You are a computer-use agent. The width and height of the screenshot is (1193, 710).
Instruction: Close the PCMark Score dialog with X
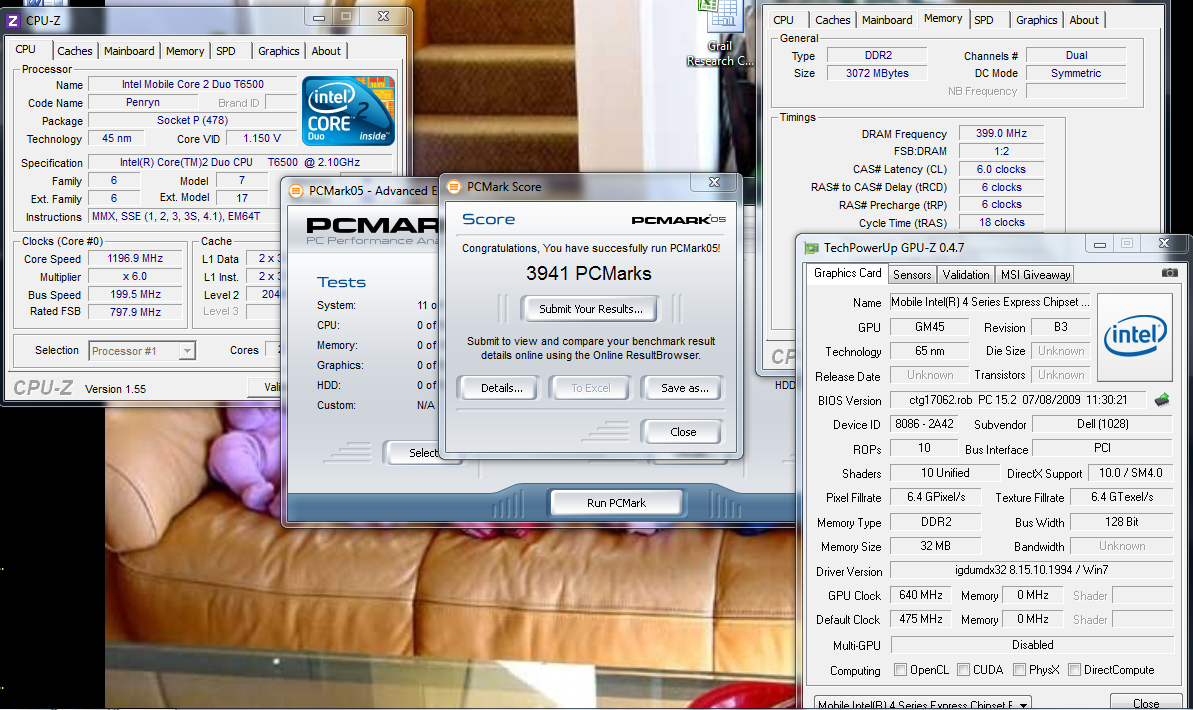(x=714, y=183)
